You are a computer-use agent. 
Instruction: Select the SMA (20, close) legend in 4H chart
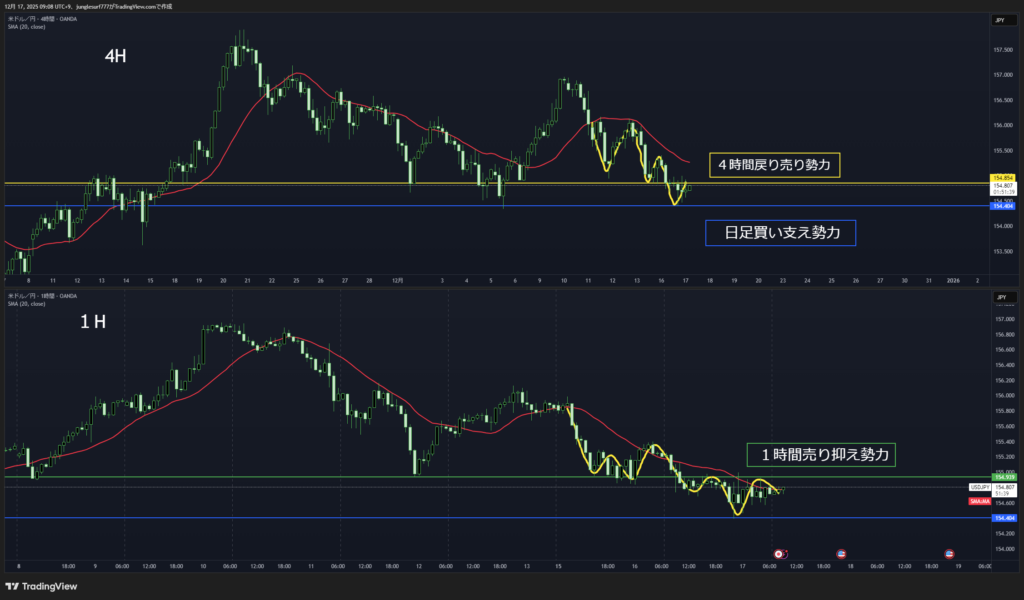(27, 25)
